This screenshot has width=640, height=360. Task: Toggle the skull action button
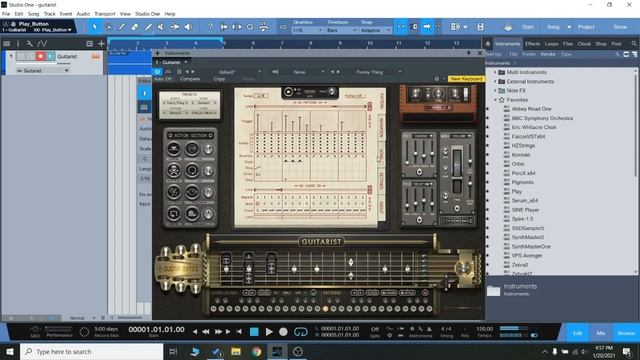pyautogui.click(x=174, y=170)
